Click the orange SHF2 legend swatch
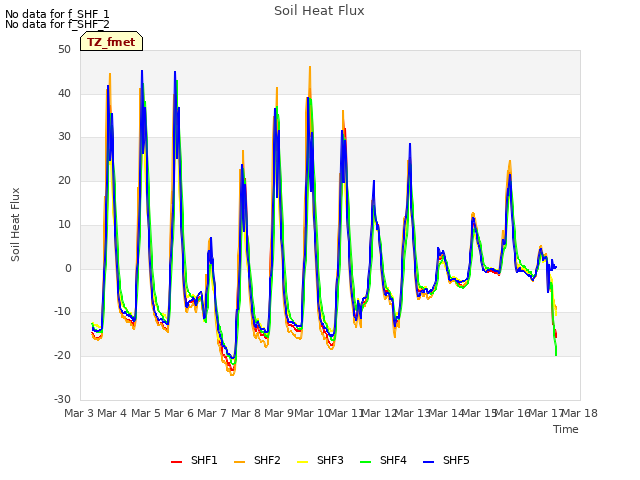The height and width of the screenshot is (480, 640). (x=240, y=462)
